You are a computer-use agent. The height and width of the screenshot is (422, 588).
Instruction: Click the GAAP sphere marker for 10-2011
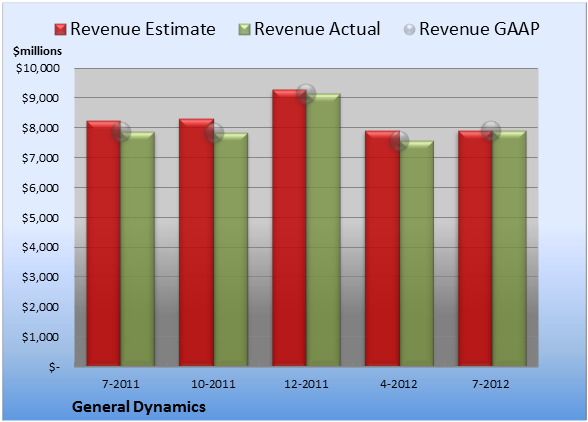tap(214, 133)
